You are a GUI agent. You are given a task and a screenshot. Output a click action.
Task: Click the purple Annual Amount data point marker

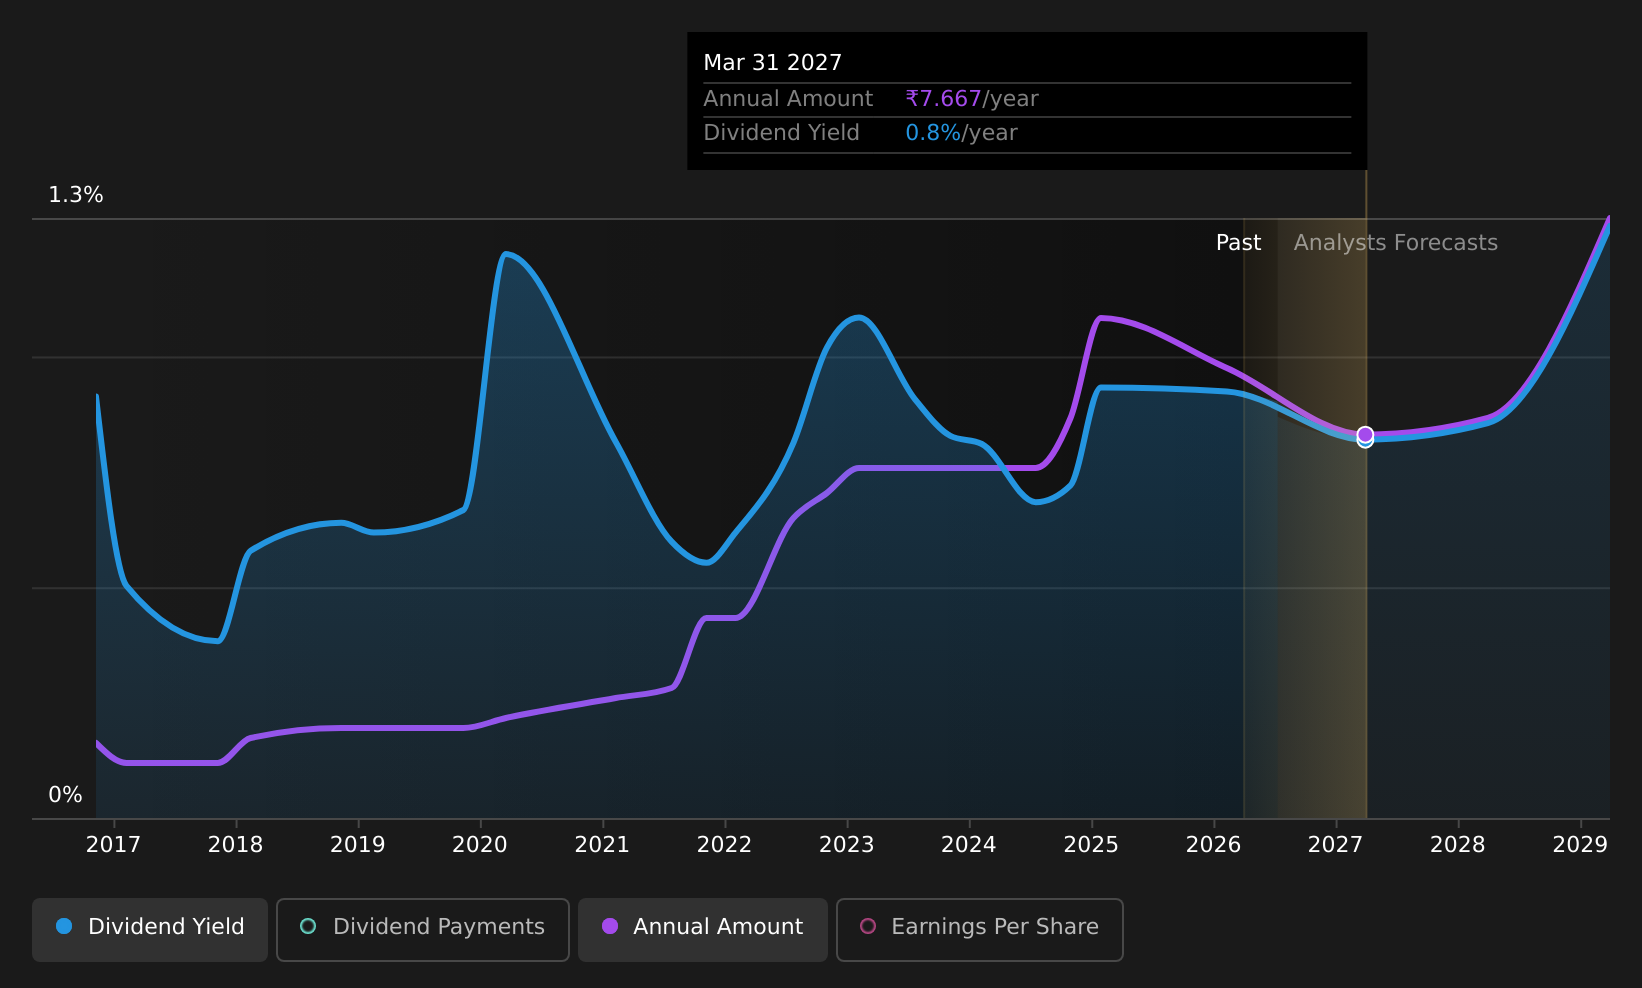click(x=1365, y=434)
